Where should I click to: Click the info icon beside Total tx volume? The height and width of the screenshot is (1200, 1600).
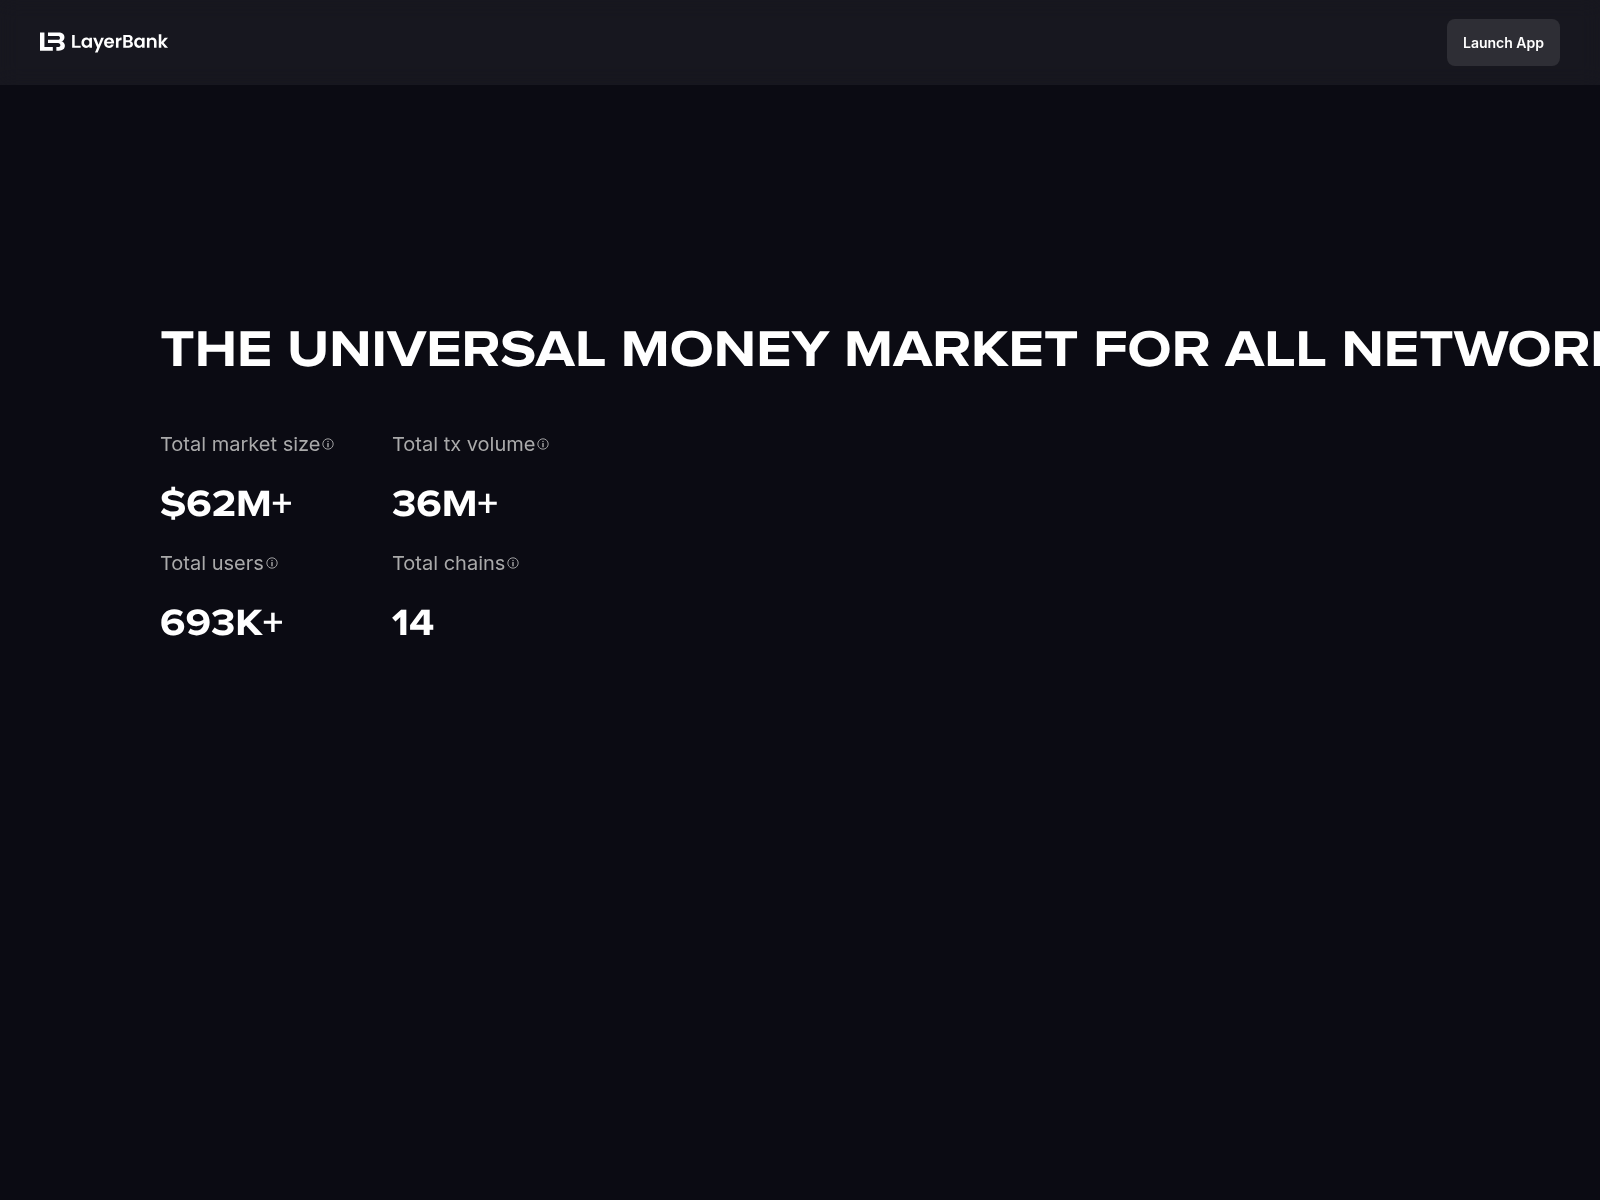point(543,444)
